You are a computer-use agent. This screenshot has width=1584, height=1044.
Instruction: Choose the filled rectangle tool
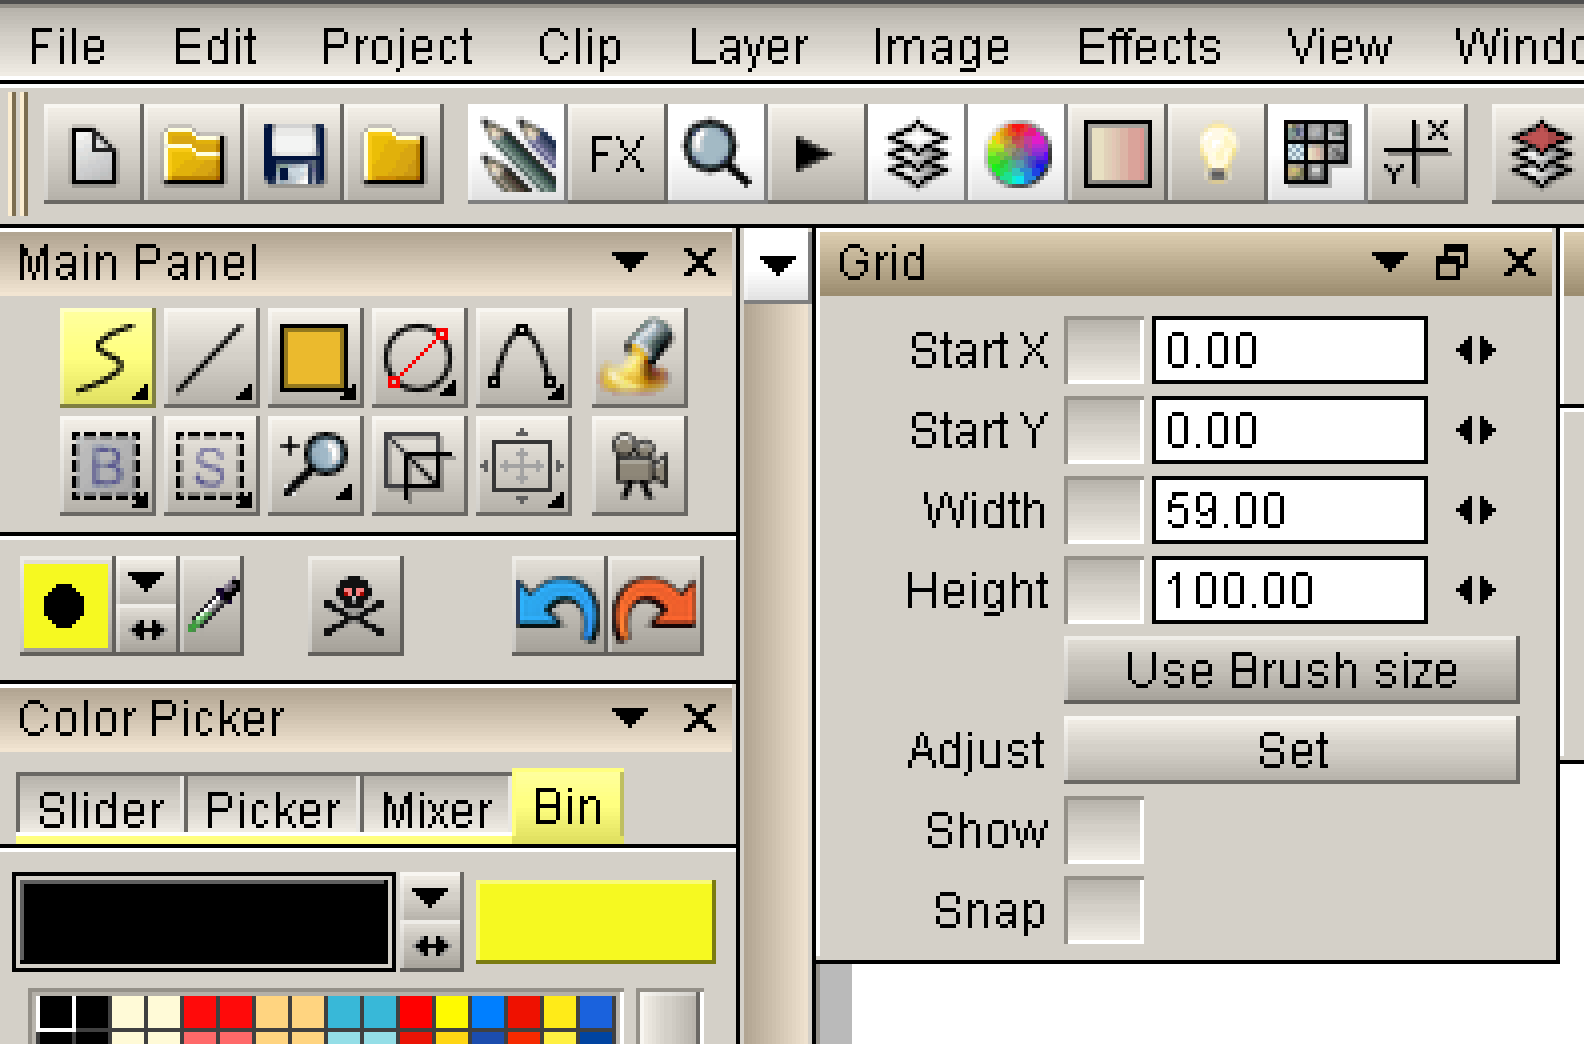click(314, 357)
